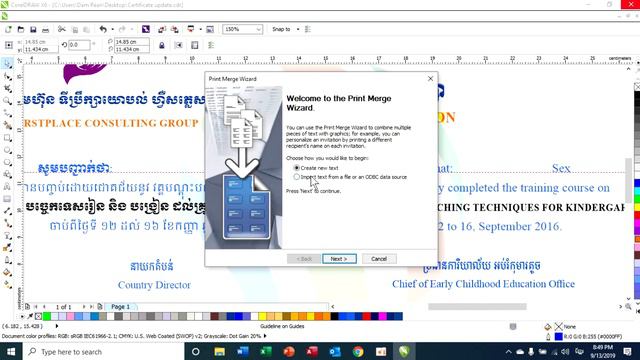Open Chrome from the taskbar
Viewport: 640px width, 360px height.
[358, 351]
